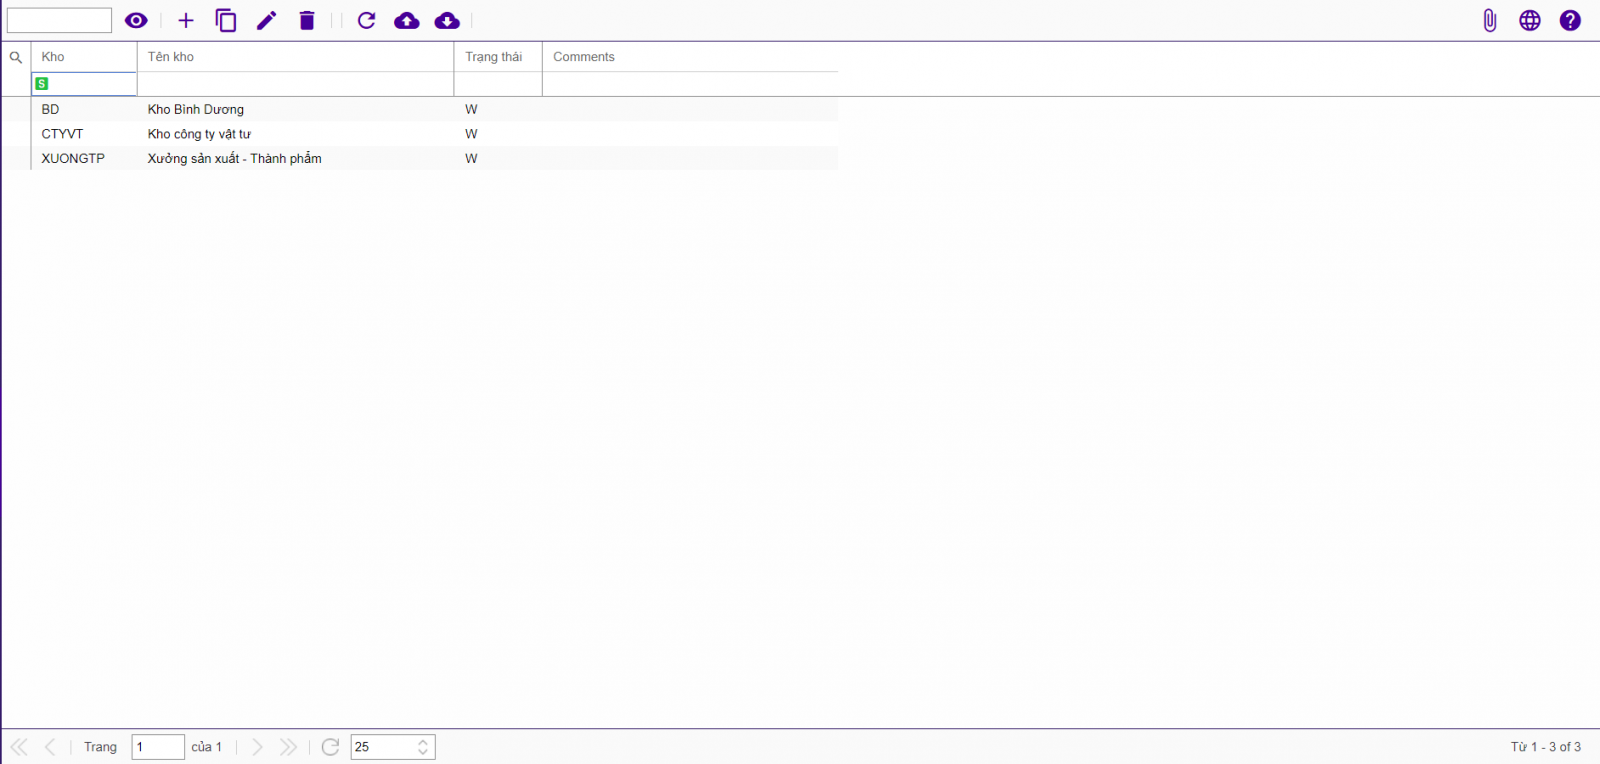Screen dimensions: 1600x764
Task: Click the cloud download icon
Action: click(447, 20)
